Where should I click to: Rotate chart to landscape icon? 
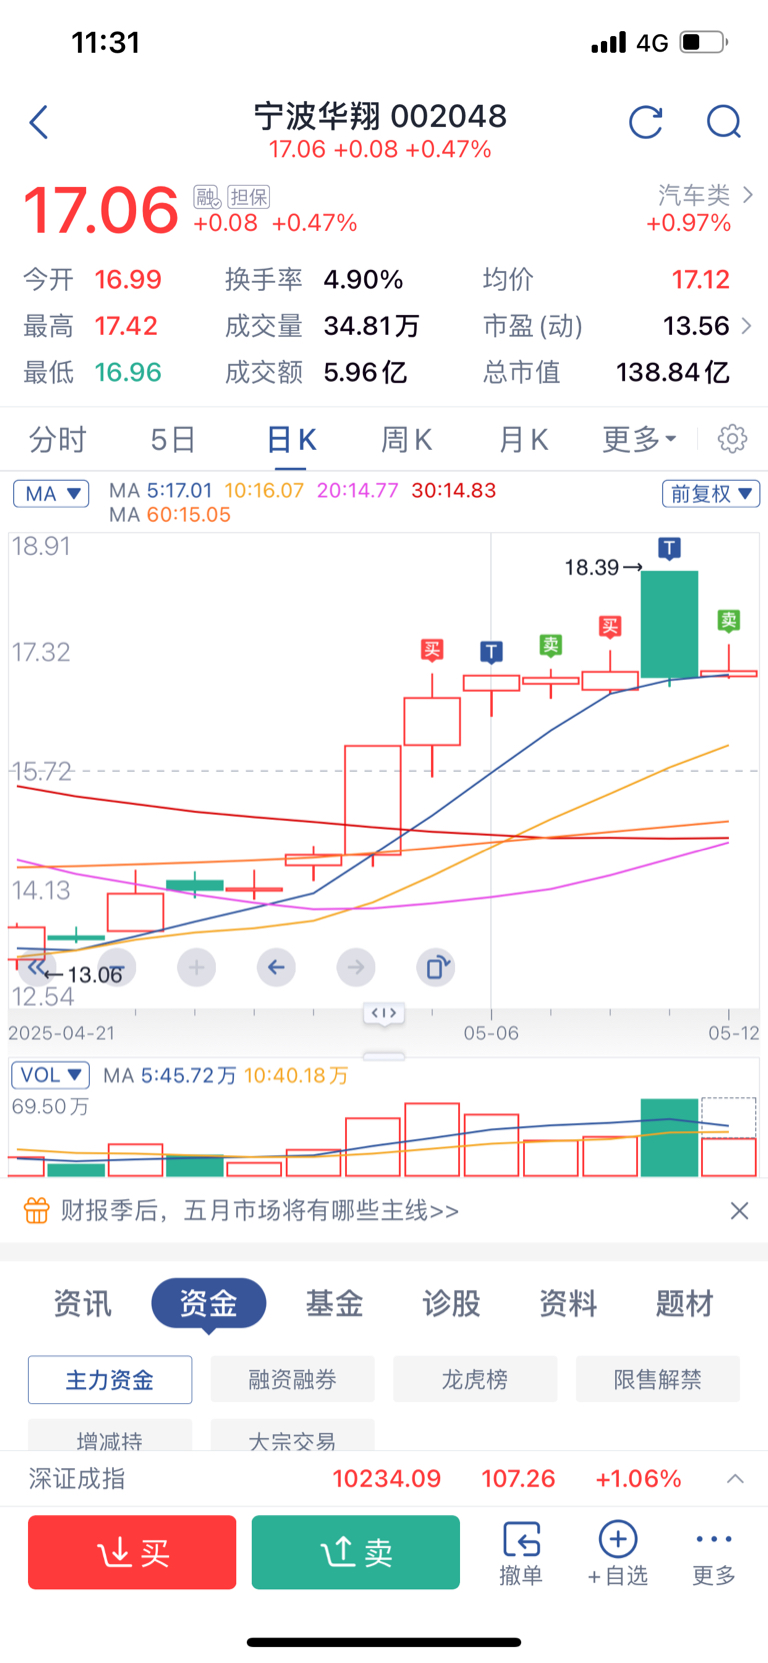[436, 967]
